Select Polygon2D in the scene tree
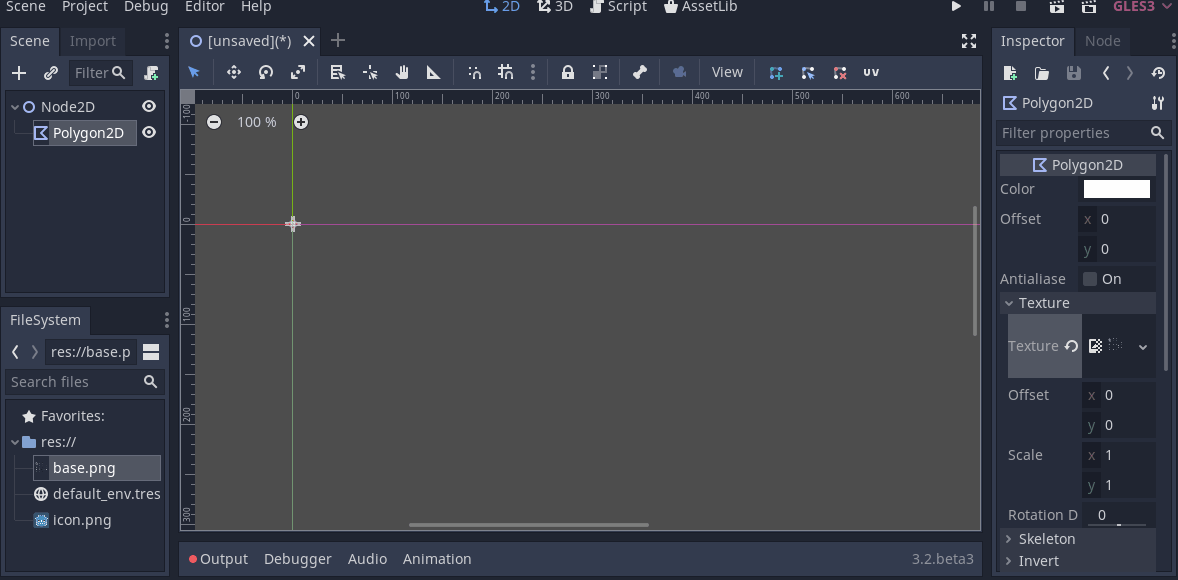This screenshot has width=1178, height=580. click(x=85, y=133)
